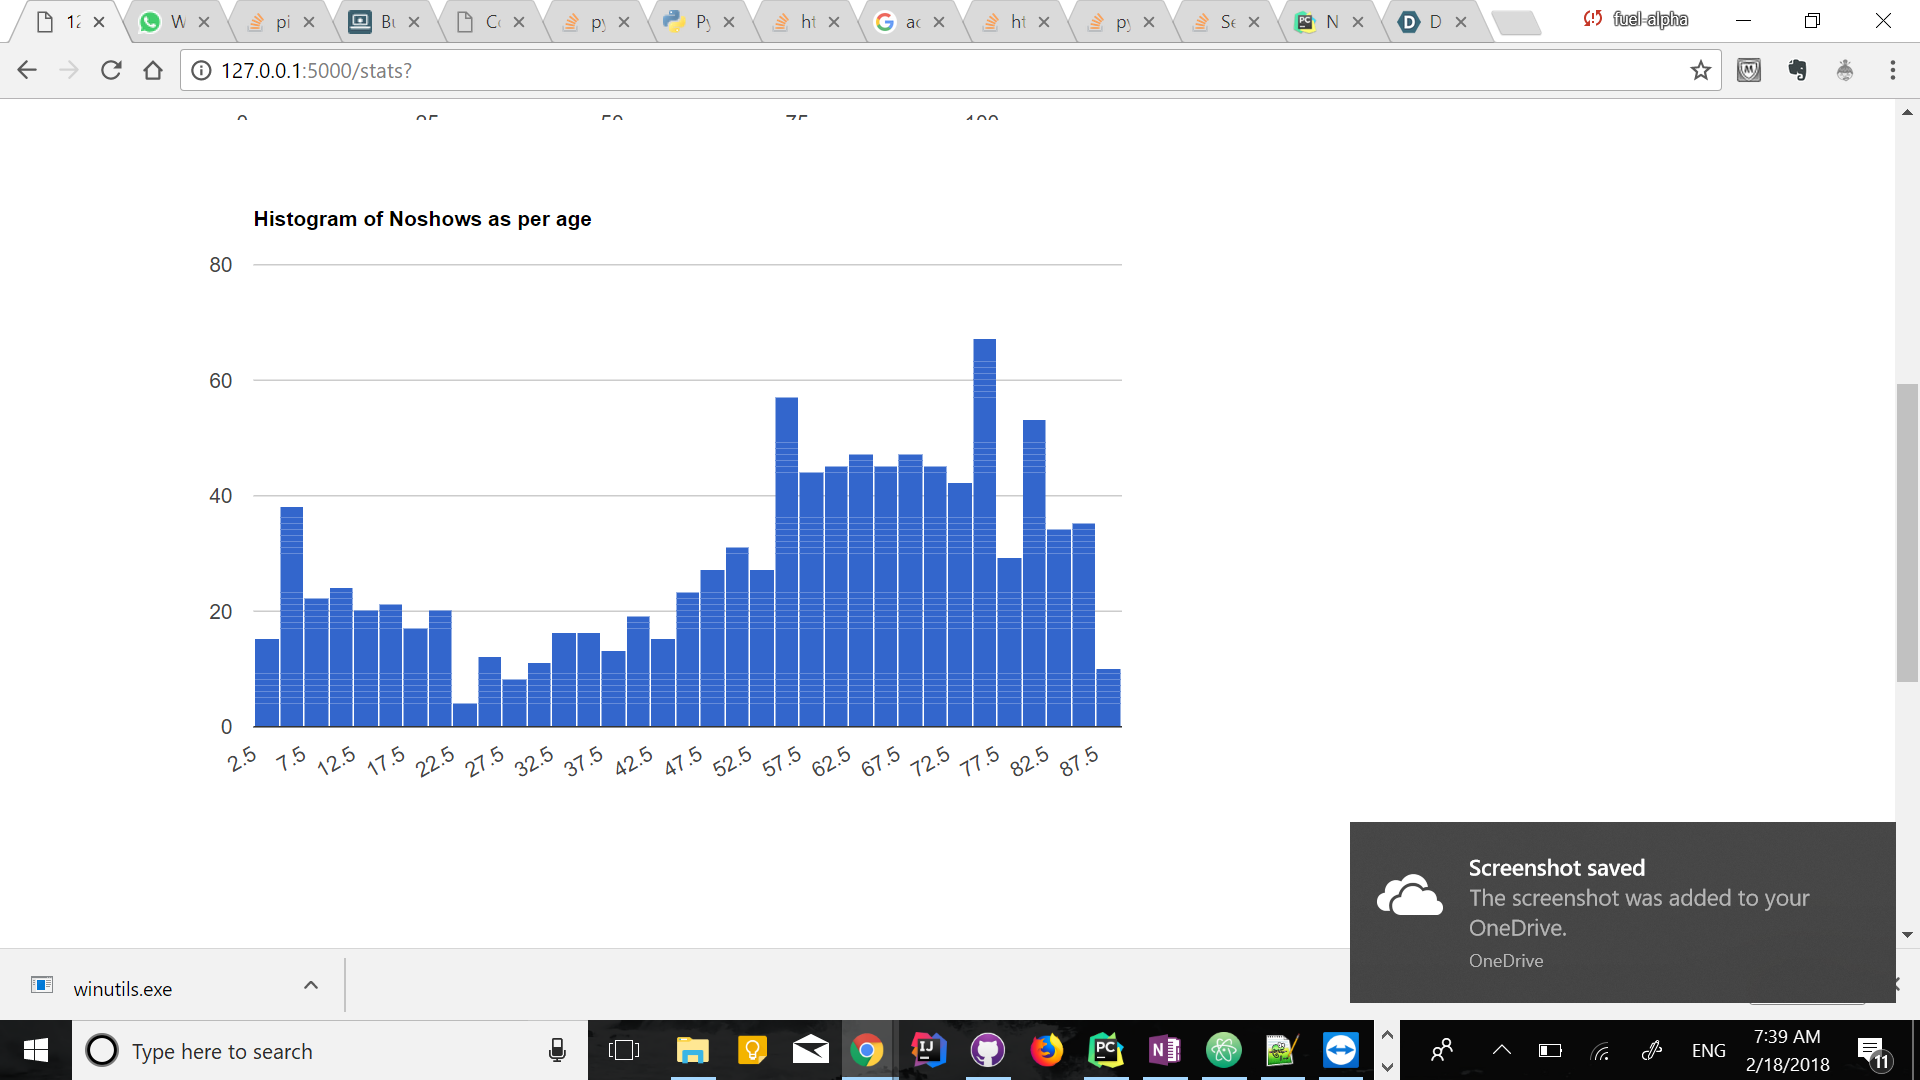Open the Evernote extension icon
Viewport: 1920px width, 1080px height.
(1797, 70)
